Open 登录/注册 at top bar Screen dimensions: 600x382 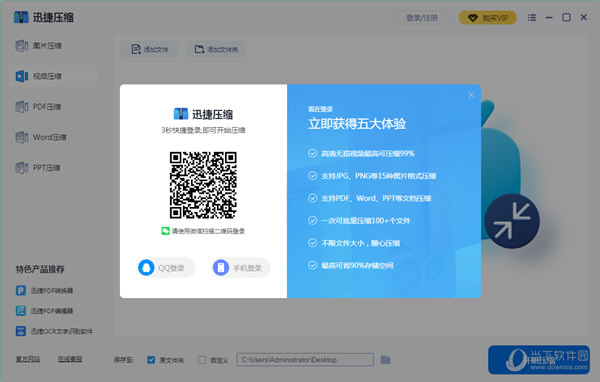pyautogui.click(x=422, y=18)
